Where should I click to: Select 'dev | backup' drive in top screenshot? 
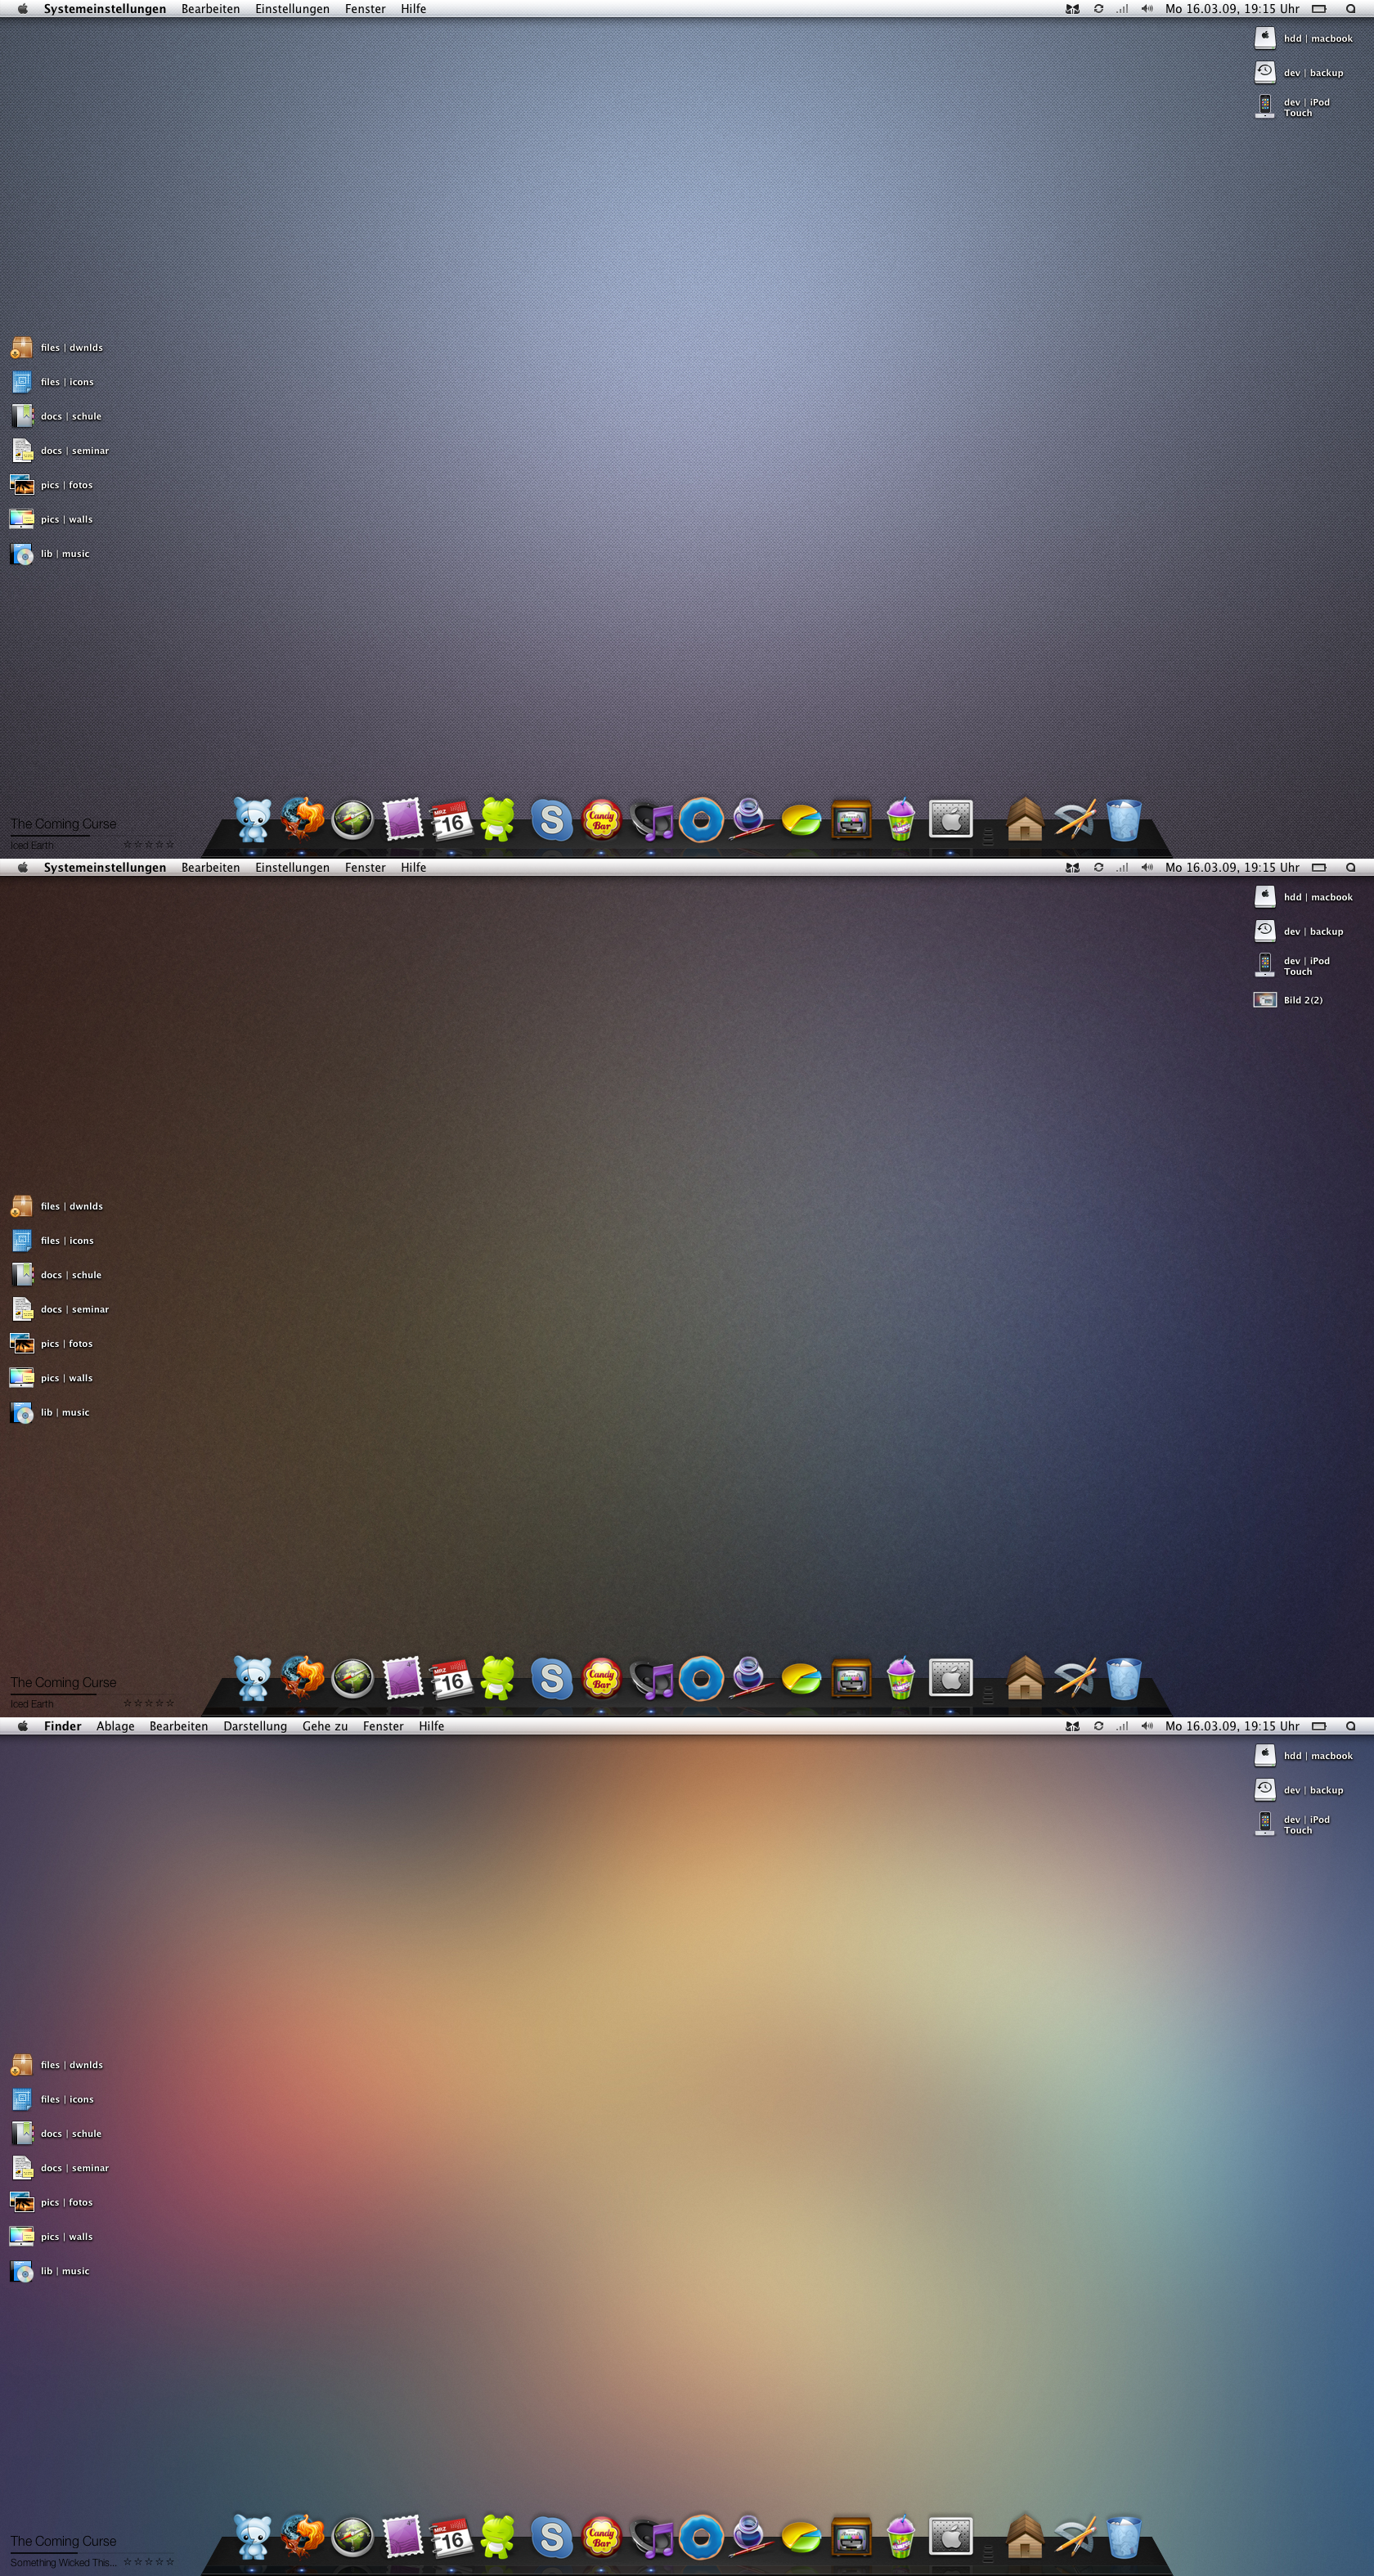(1299, 72)
